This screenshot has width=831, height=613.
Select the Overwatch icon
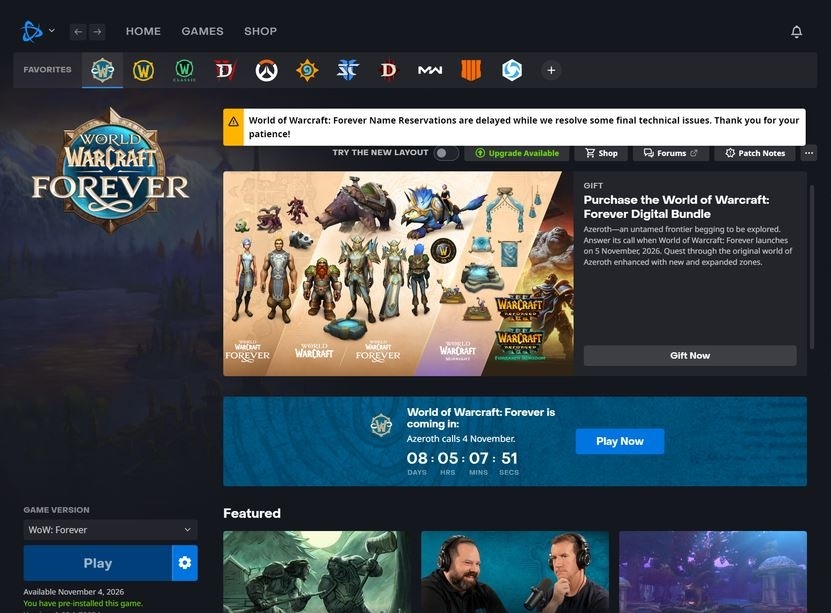click(267, 70)
